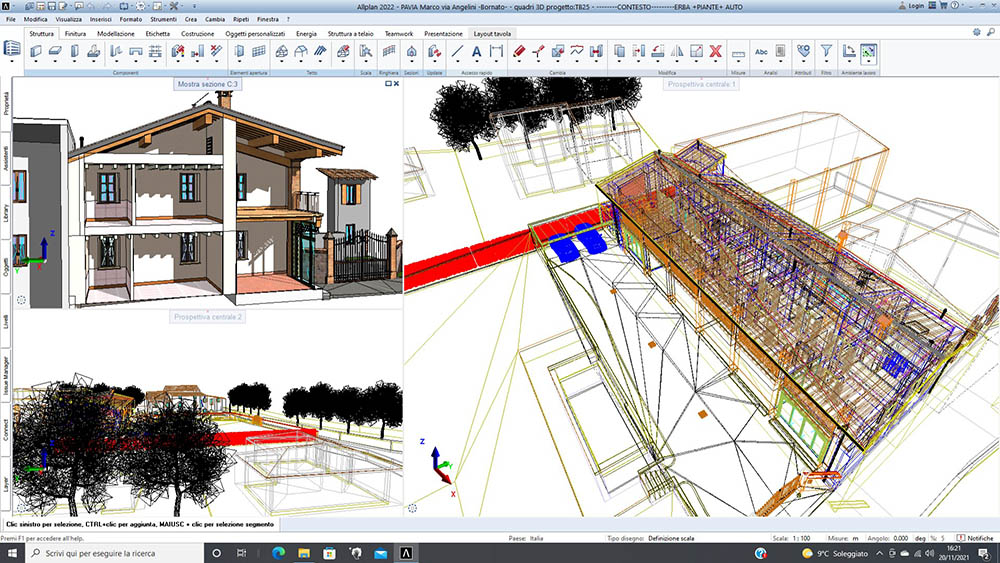Open the Attributi tool icon
The height and width of the screenshot is (563, 1000).
tap(803, 52)
